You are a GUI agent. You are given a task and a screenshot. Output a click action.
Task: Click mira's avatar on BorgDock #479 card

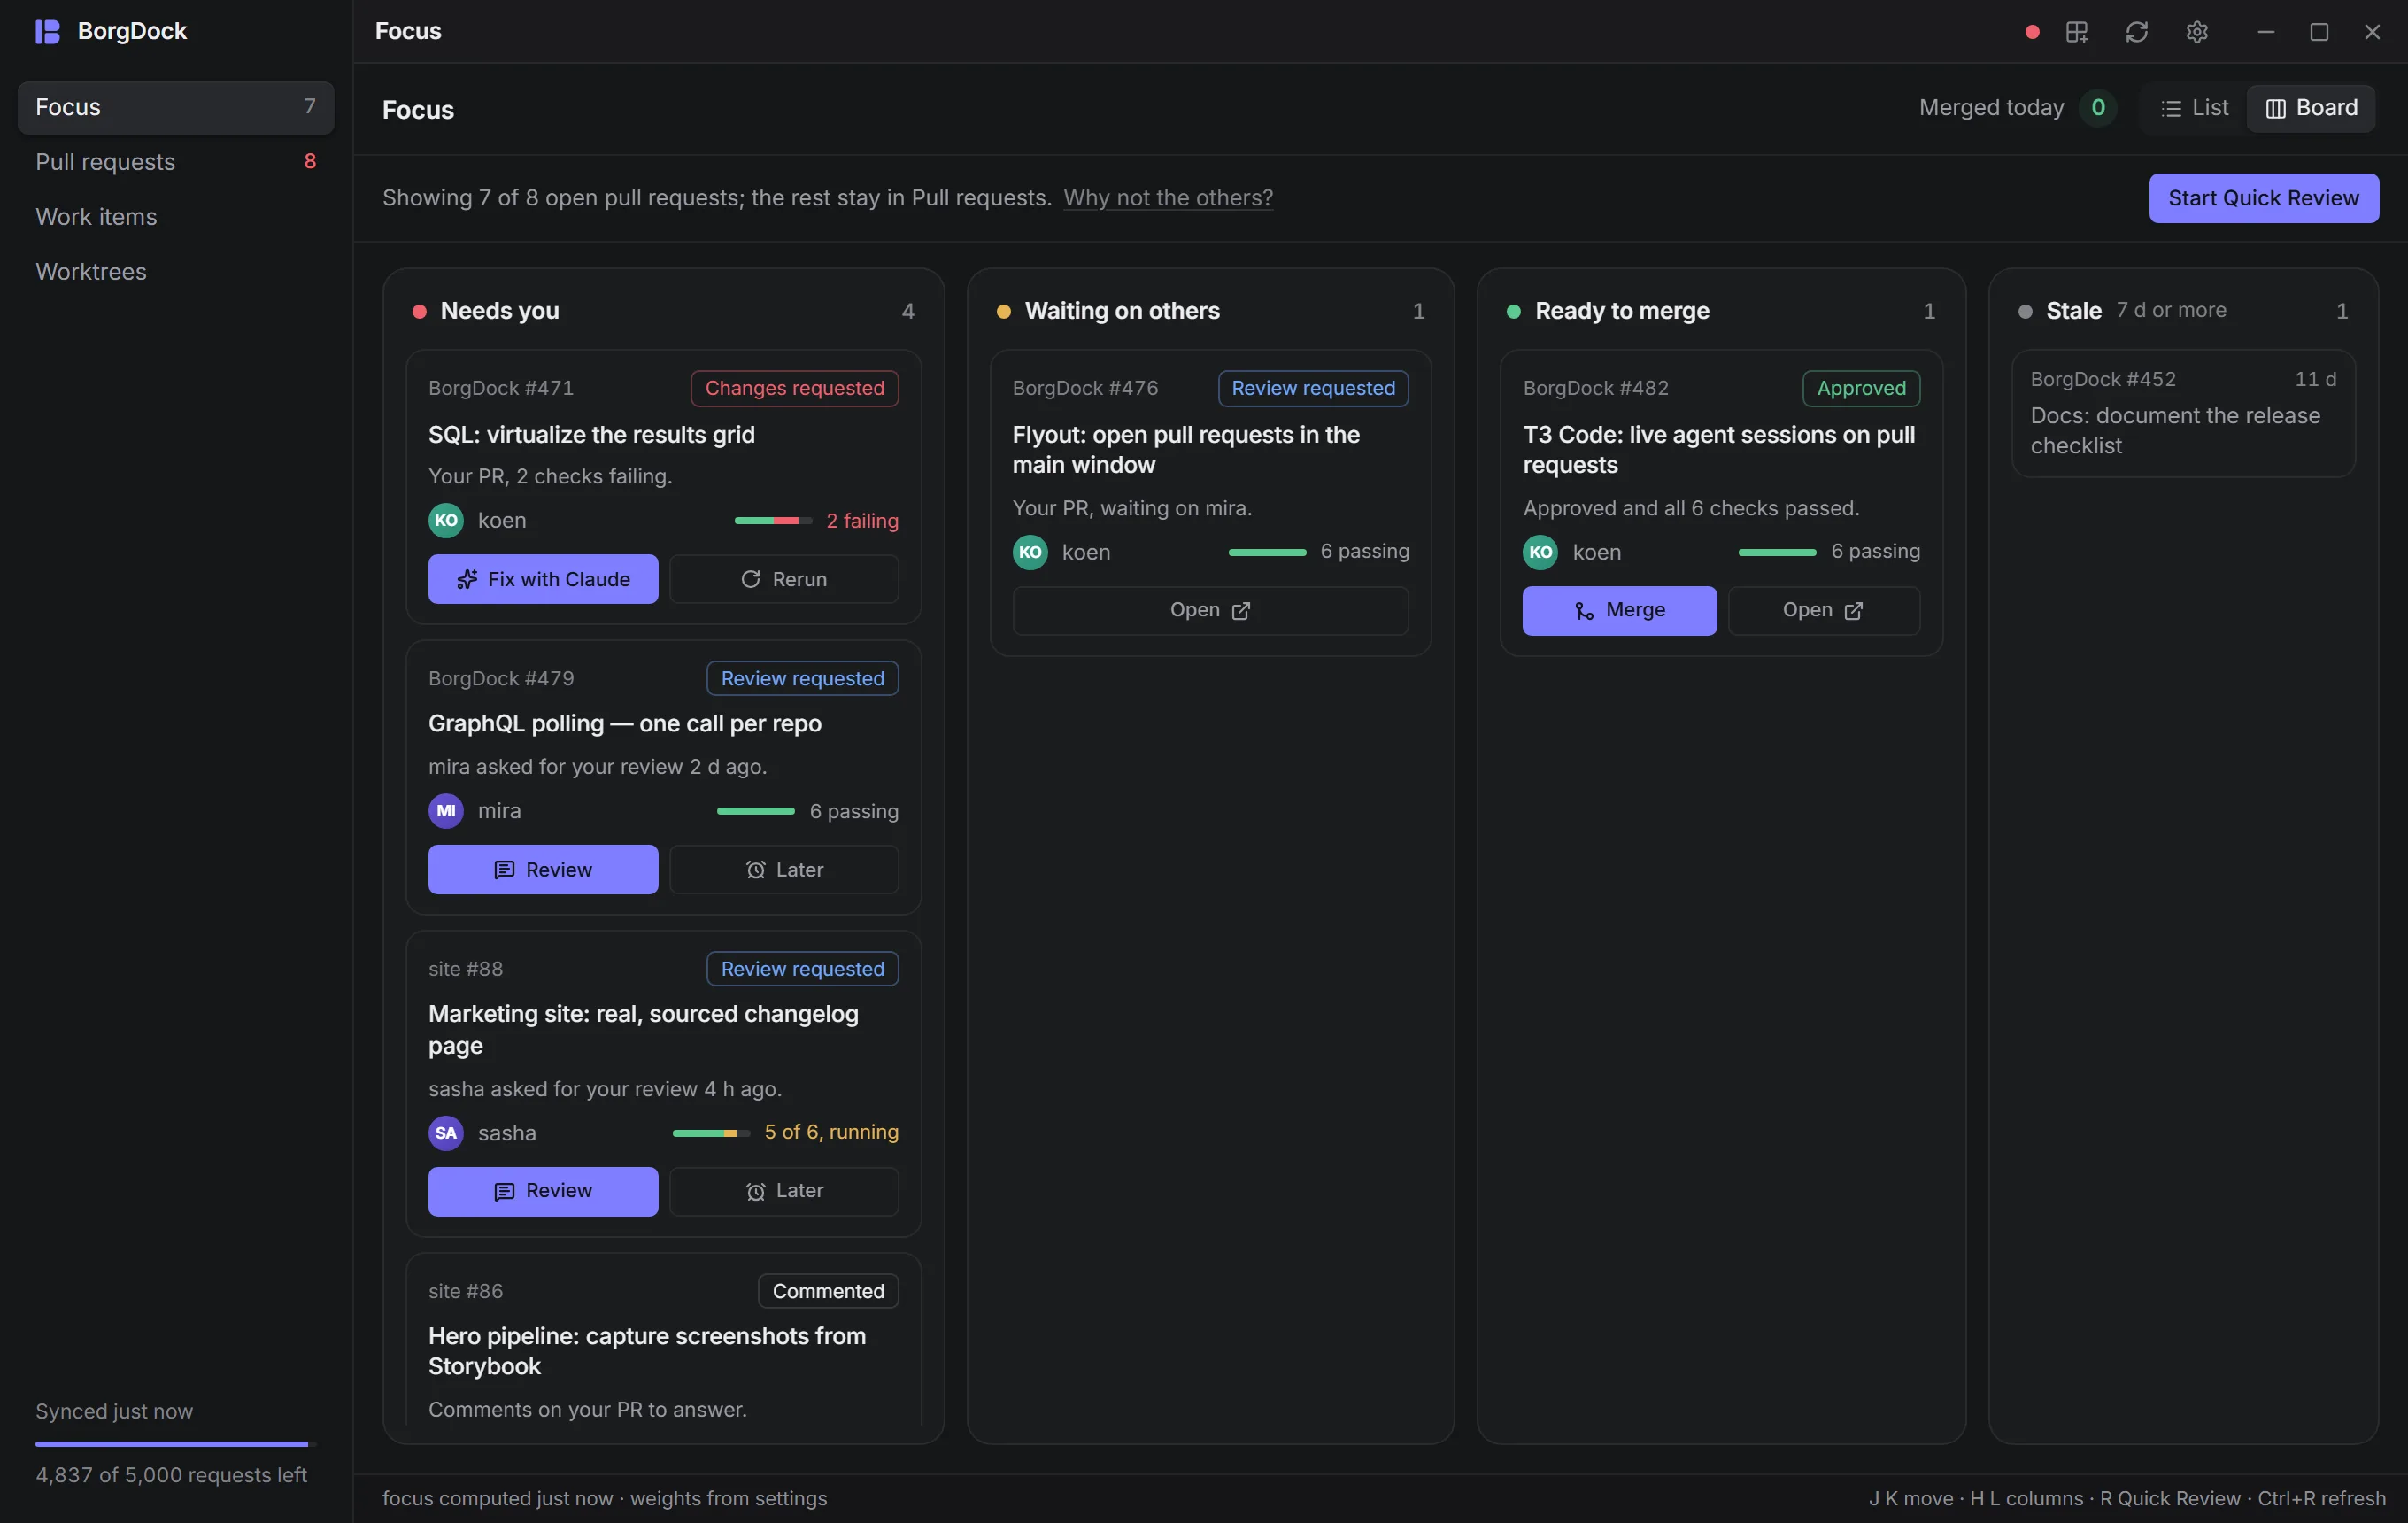[x=446, y=811]
